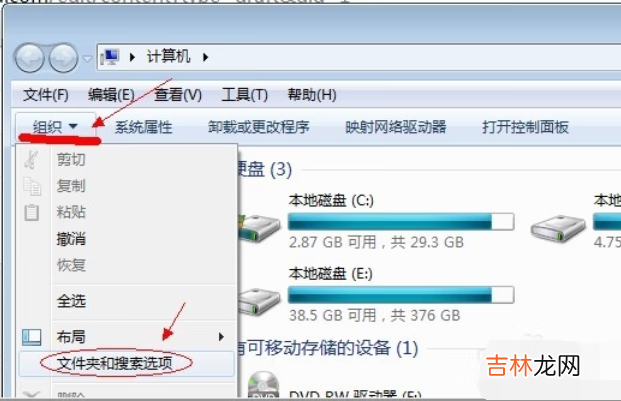Click 打开控制面板 in the toolbar
Viewport: 621px width, 401px height.
pyautogui.click(x=525, y=127)
